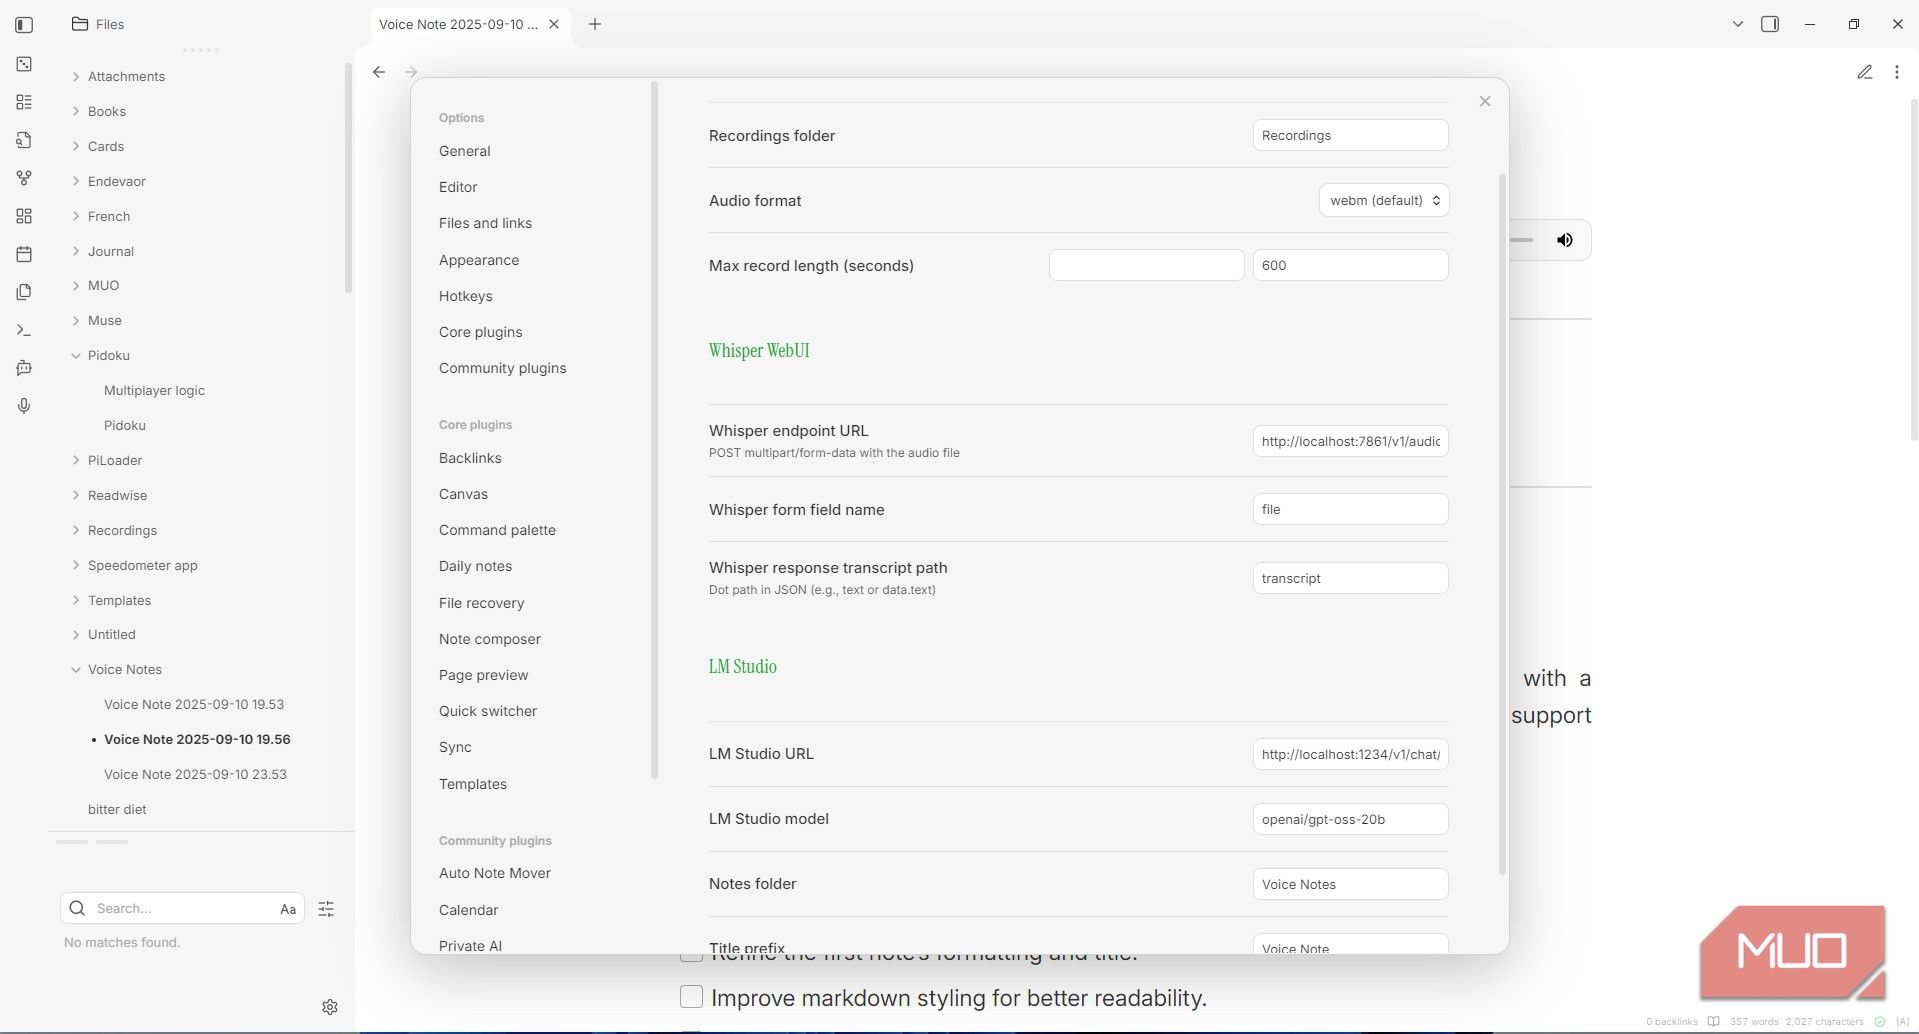Toggle the right sidebar icon
Image resolution: width=1919 pixels, height=1034 pixels.
click(1770, 24)
